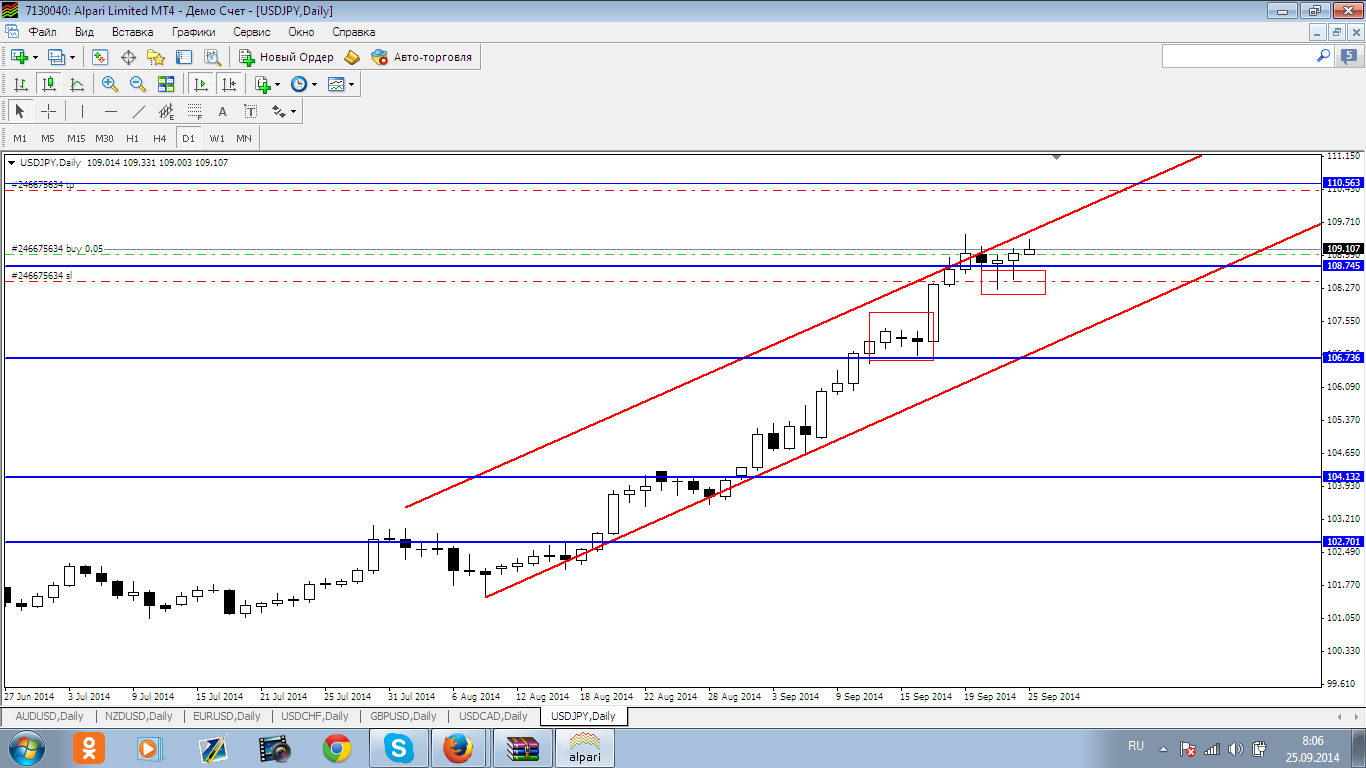The image size is (1366, 768).
Task: Open the Справка menu
Action: (x=353, y=32)
